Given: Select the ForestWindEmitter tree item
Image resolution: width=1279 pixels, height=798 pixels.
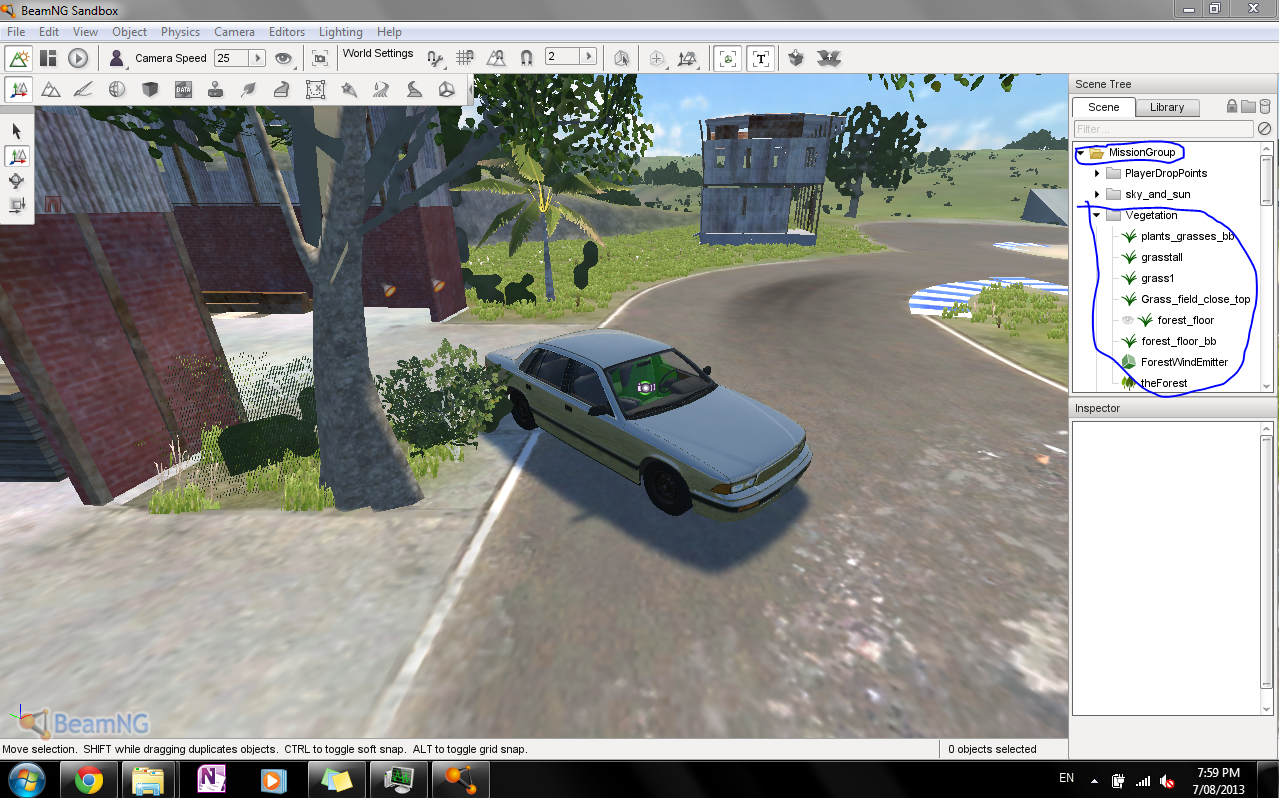Looking at the screenshot, I should pyautogui.click(x=1184, y=362).
